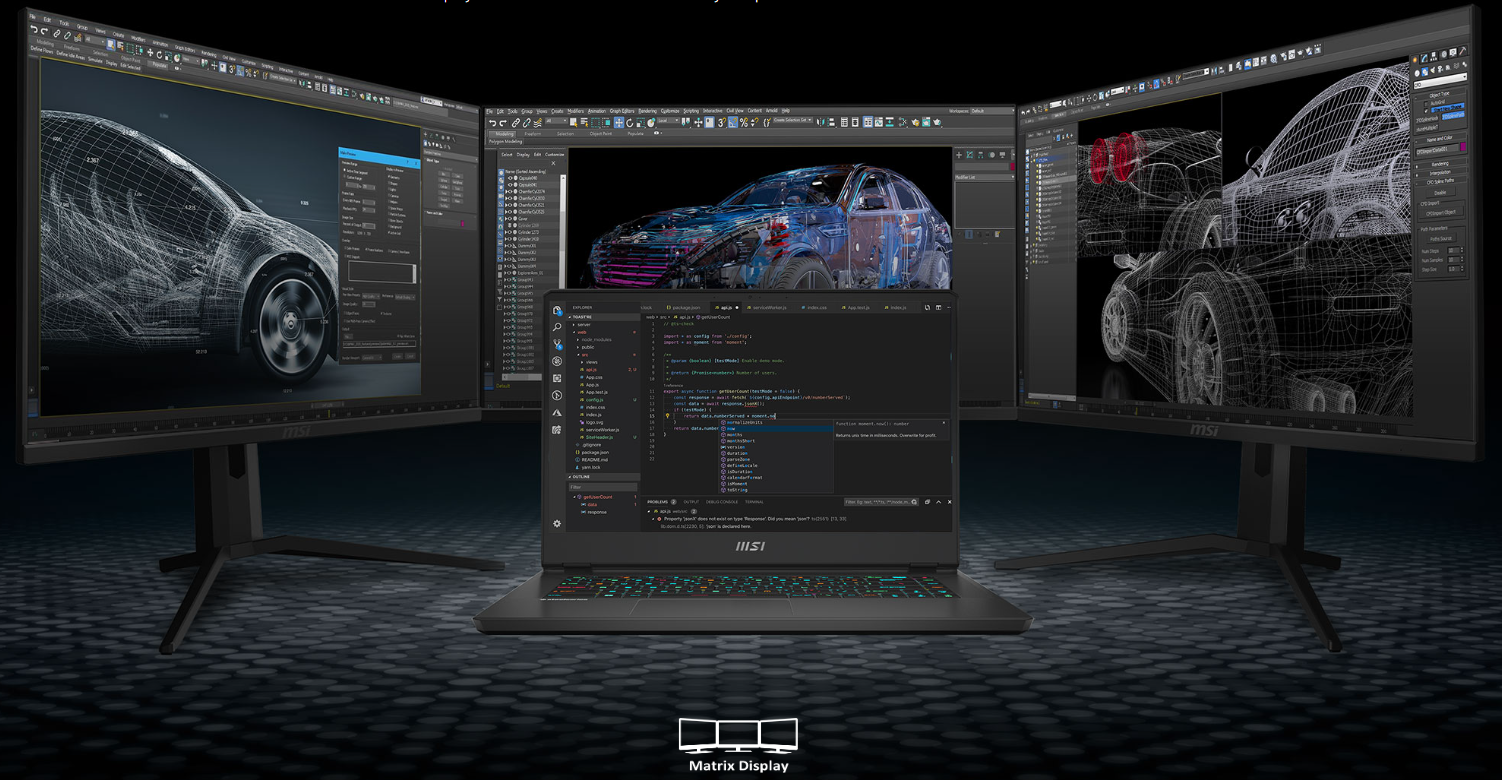This screenshot has height=780, width=1502.
Task: Click Polygon Modeling button, center monitor
Action: point(506,141)
